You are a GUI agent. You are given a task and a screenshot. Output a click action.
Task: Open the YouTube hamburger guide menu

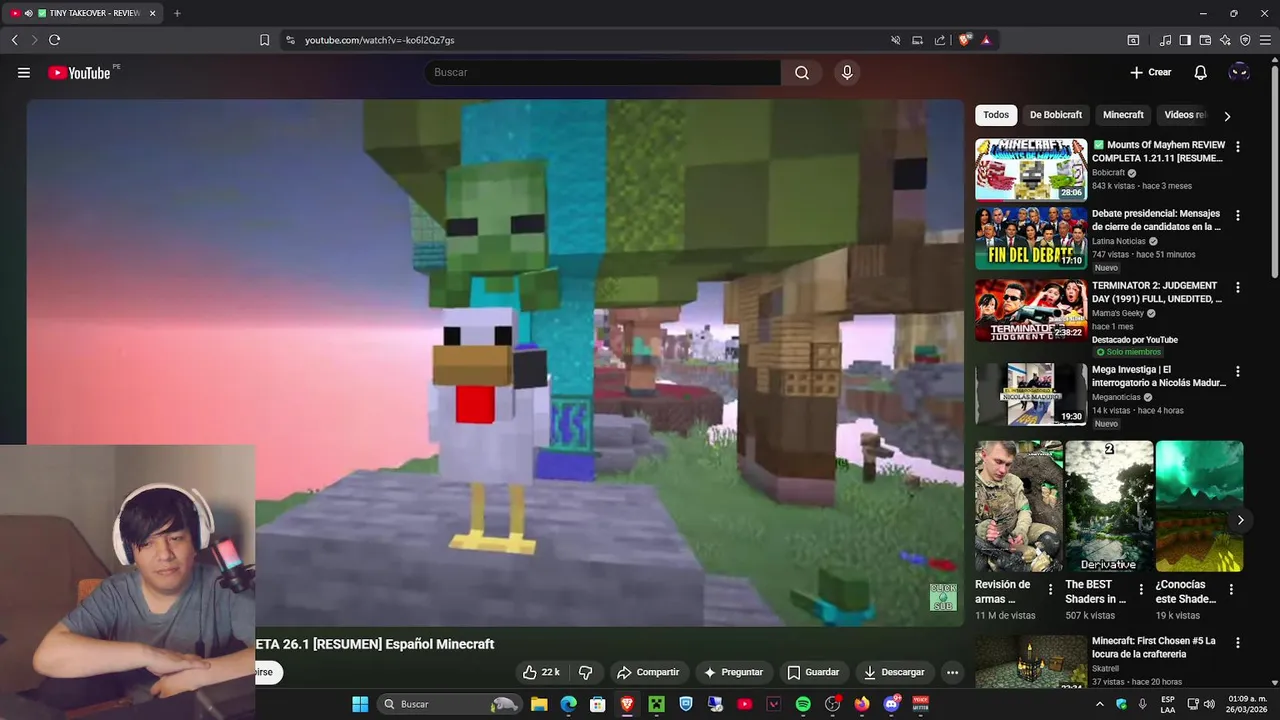point(24,72)
